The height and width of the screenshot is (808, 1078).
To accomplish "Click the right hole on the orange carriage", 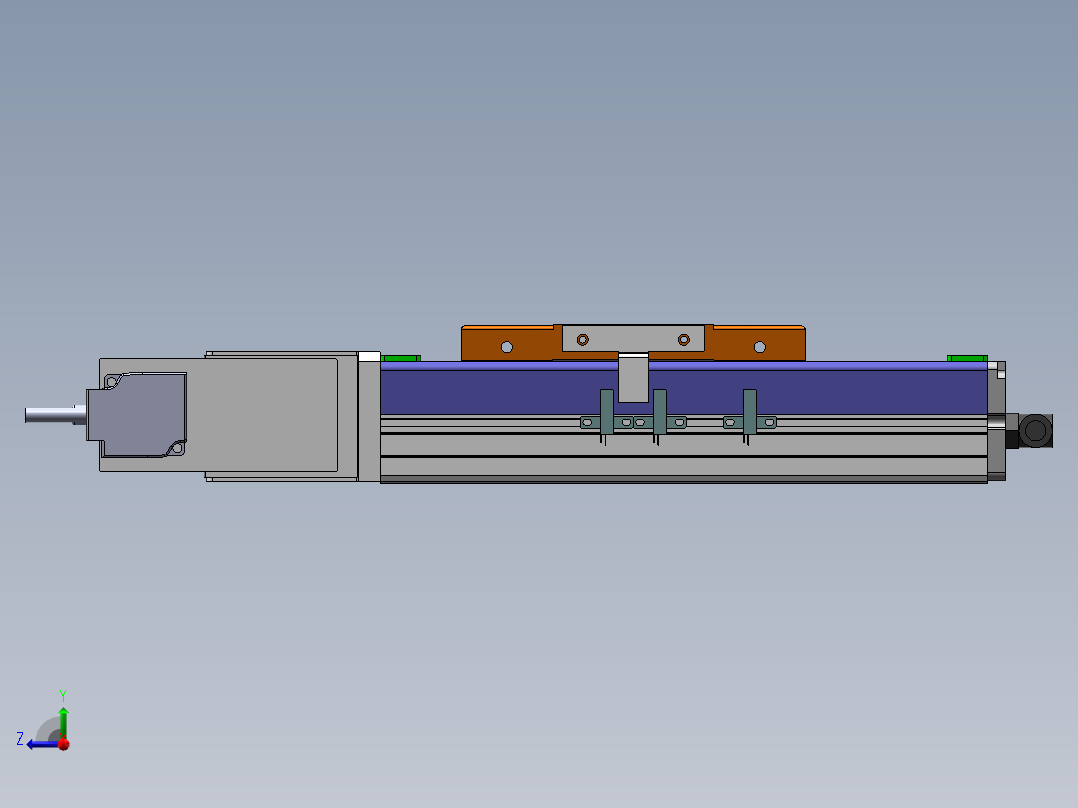I will pyautogui.click(x=760, y=347).
